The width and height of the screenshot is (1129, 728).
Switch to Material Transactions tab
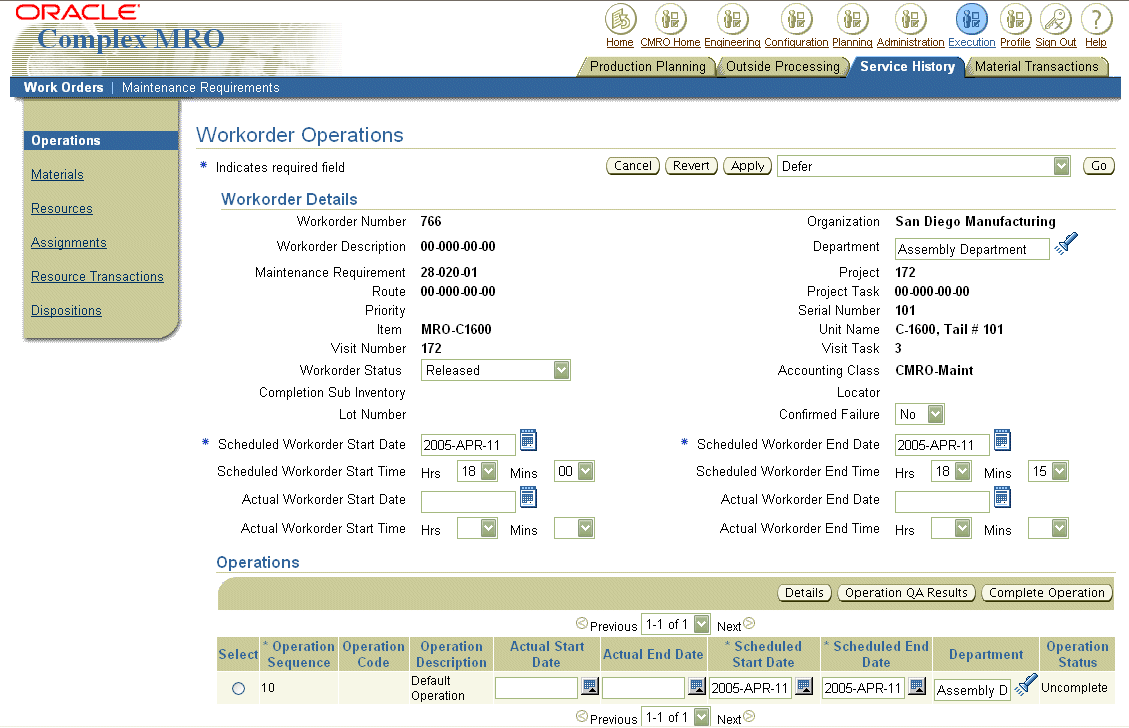click(1037, 66)
